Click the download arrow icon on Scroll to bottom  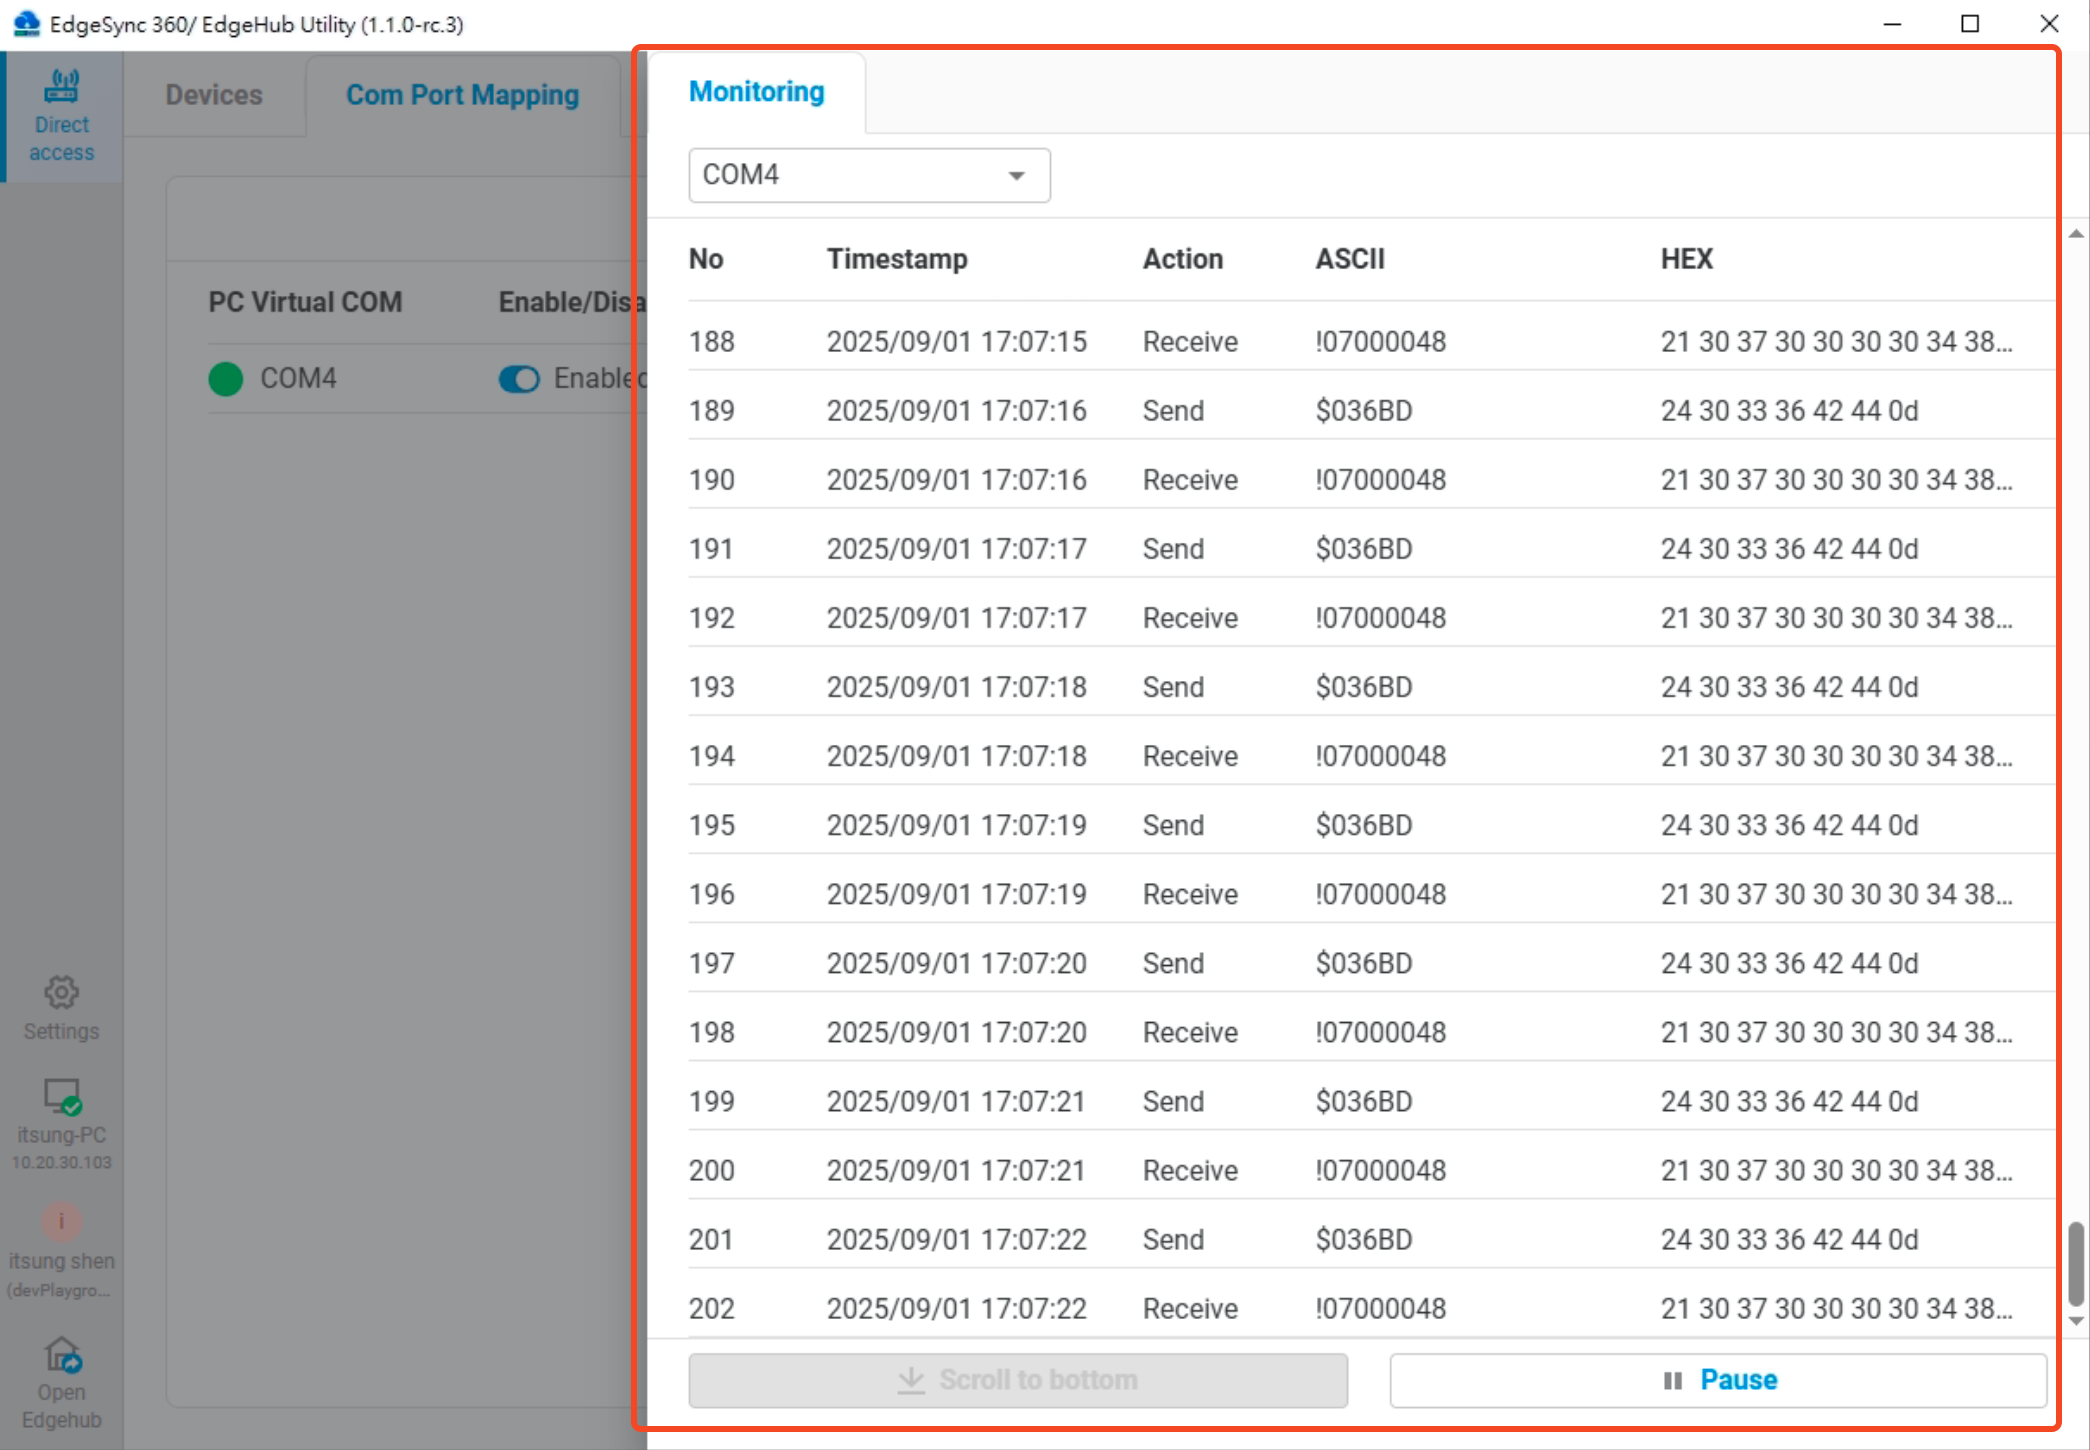911,1379
